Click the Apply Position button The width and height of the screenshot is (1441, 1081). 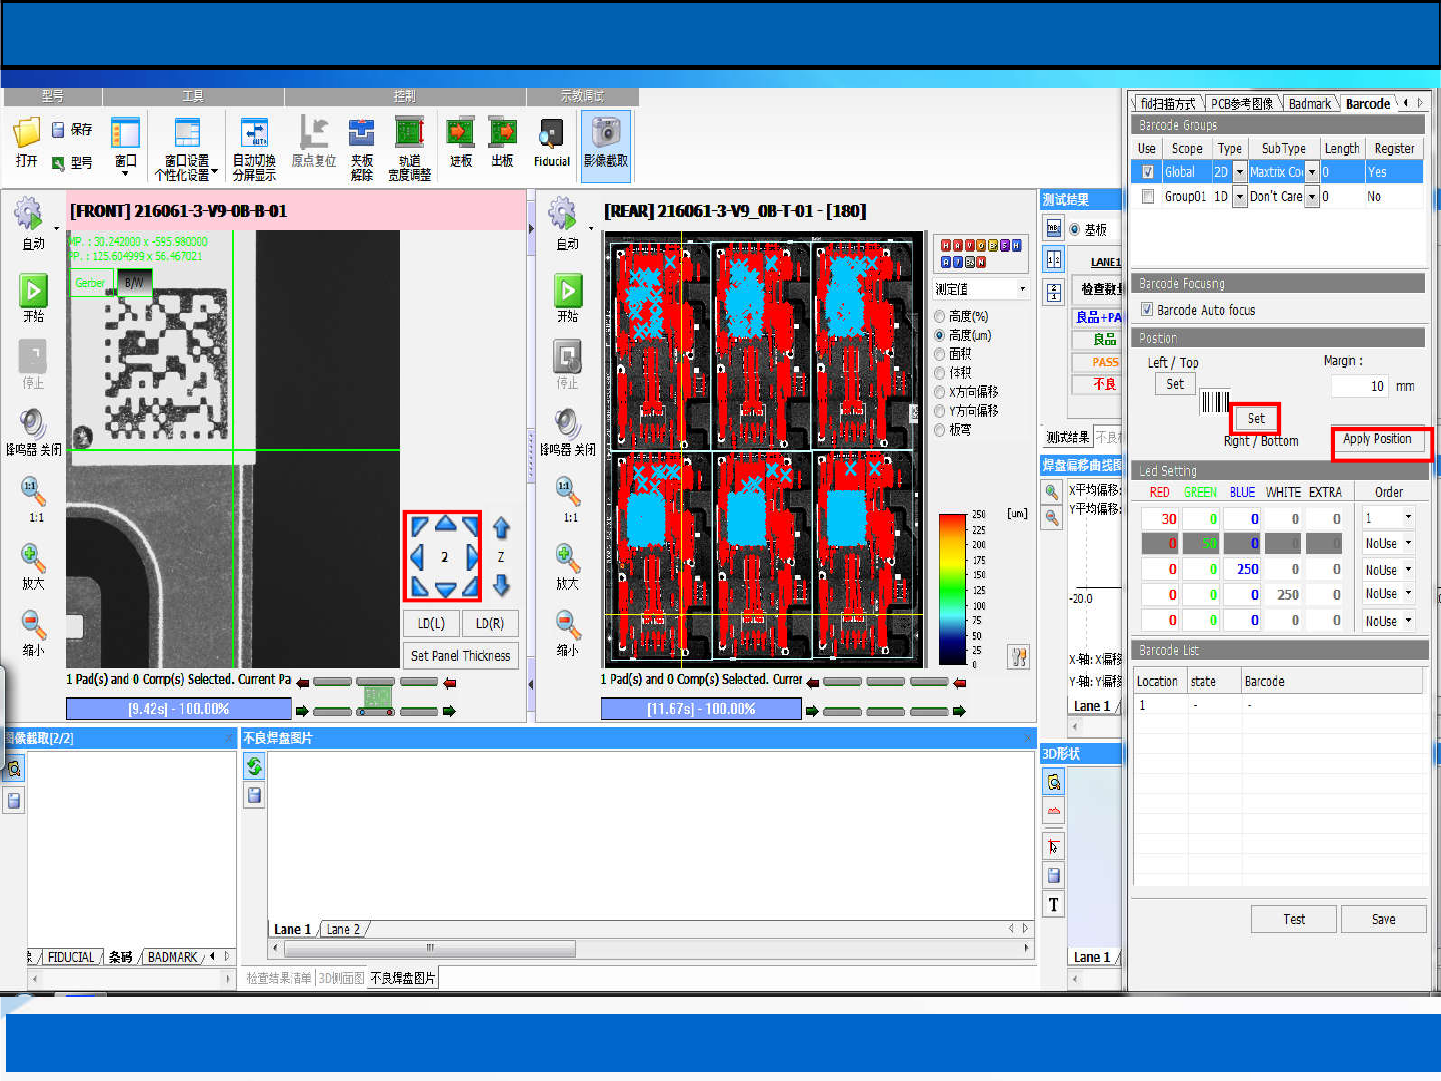click(1376, 439)
